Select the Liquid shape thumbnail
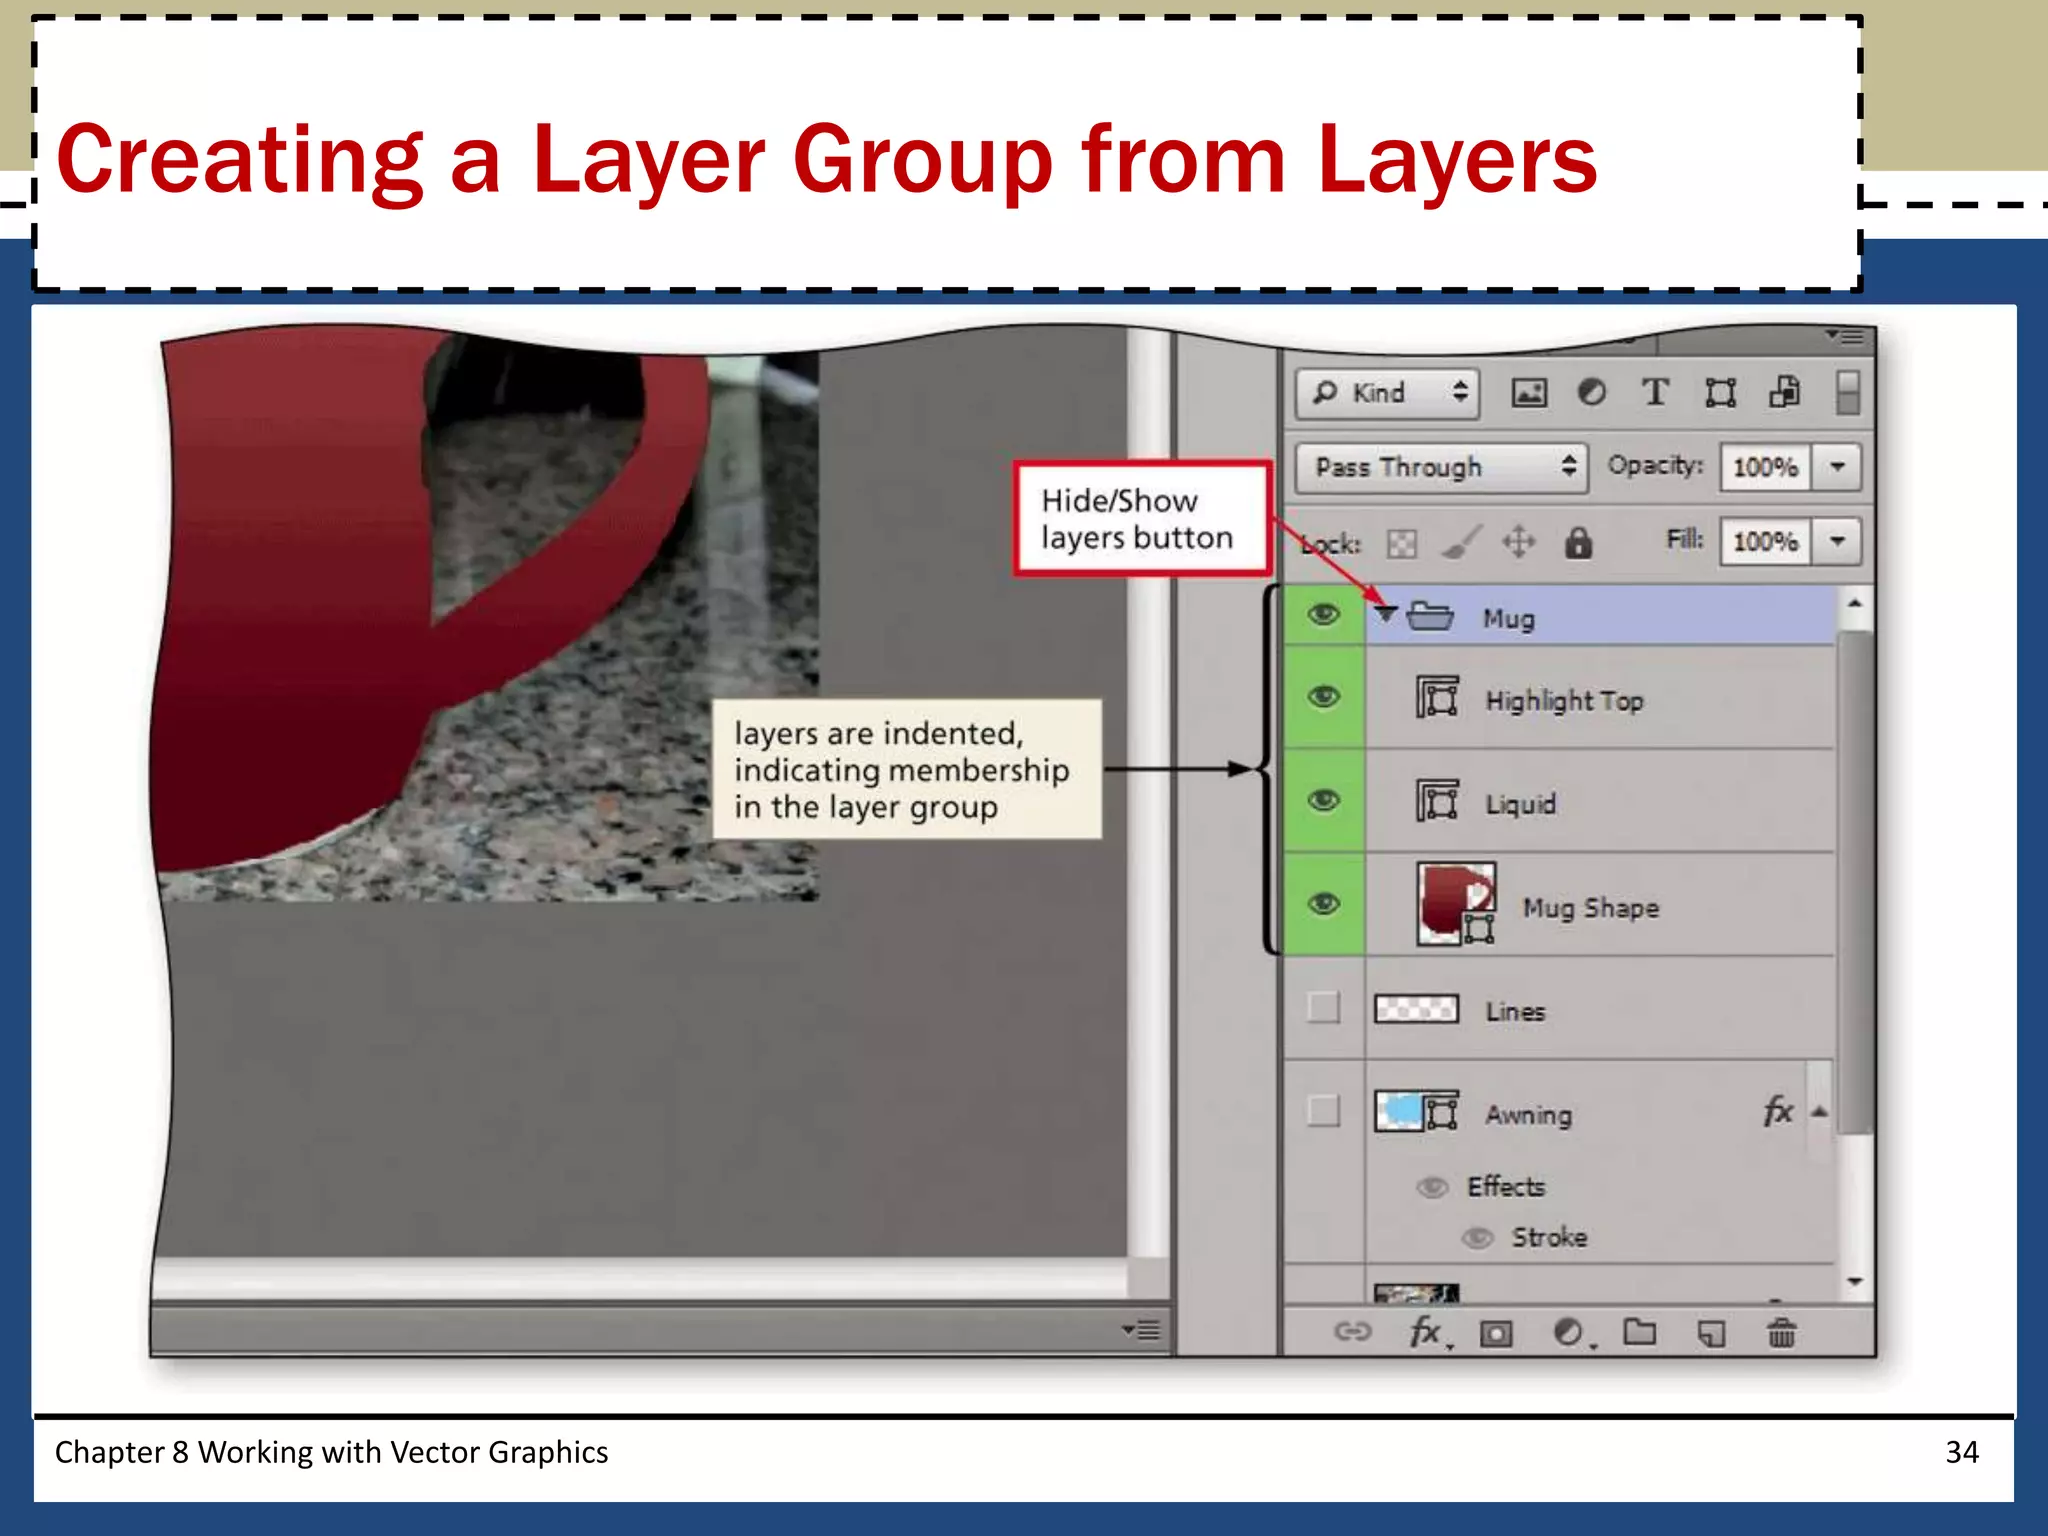The height and width of the screenshot is (1536, 2048). pyautogui.click(x=1437, y=800)
